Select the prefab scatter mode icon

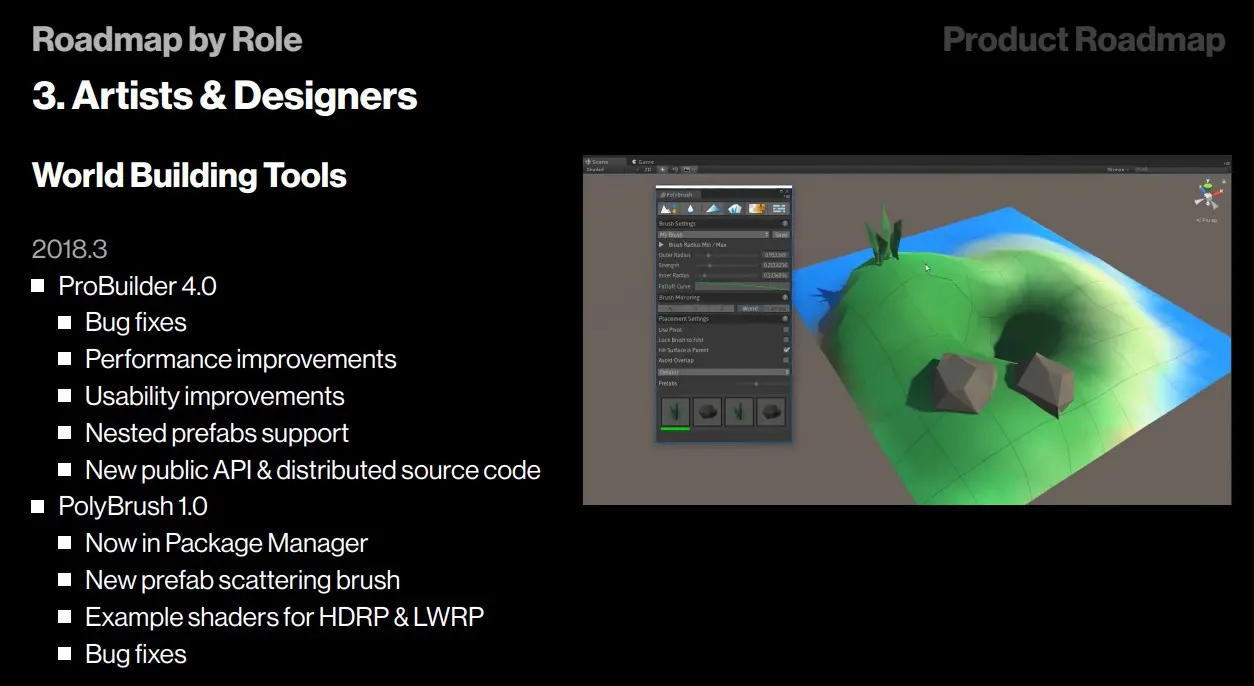pyautogui.click(x=735, y=209)
